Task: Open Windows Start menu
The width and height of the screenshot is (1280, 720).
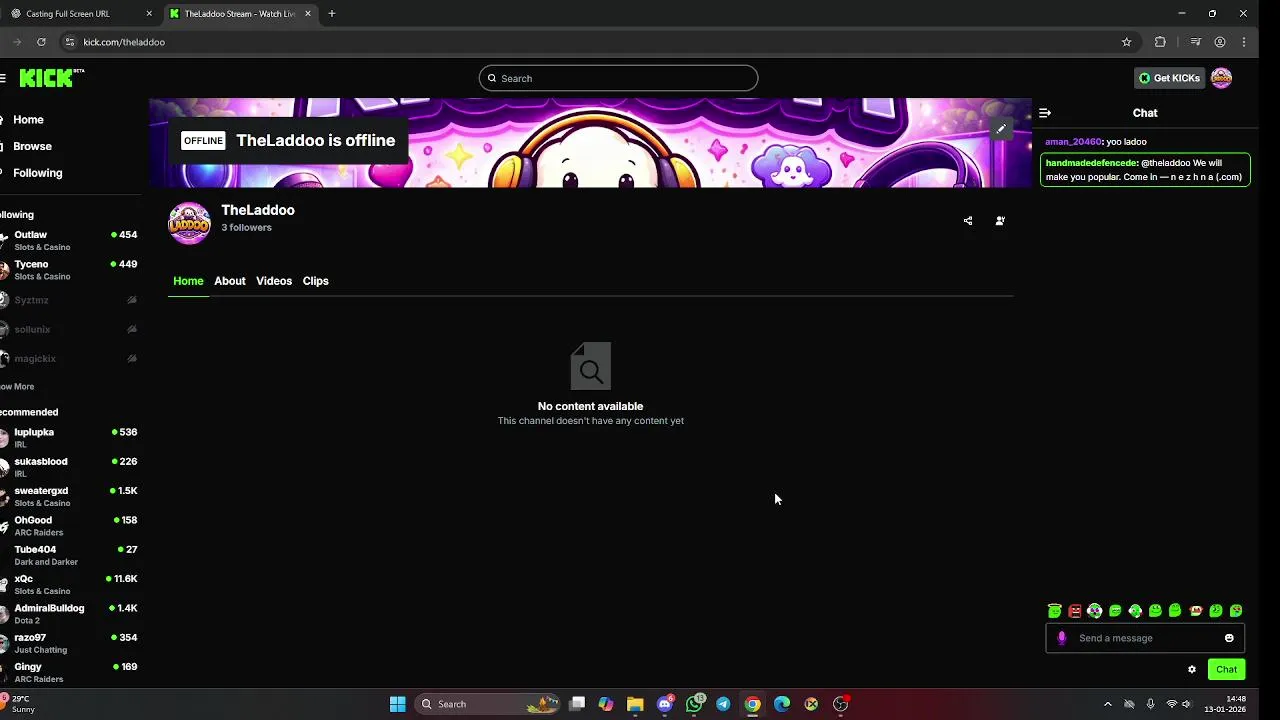Action: point(397,704)
